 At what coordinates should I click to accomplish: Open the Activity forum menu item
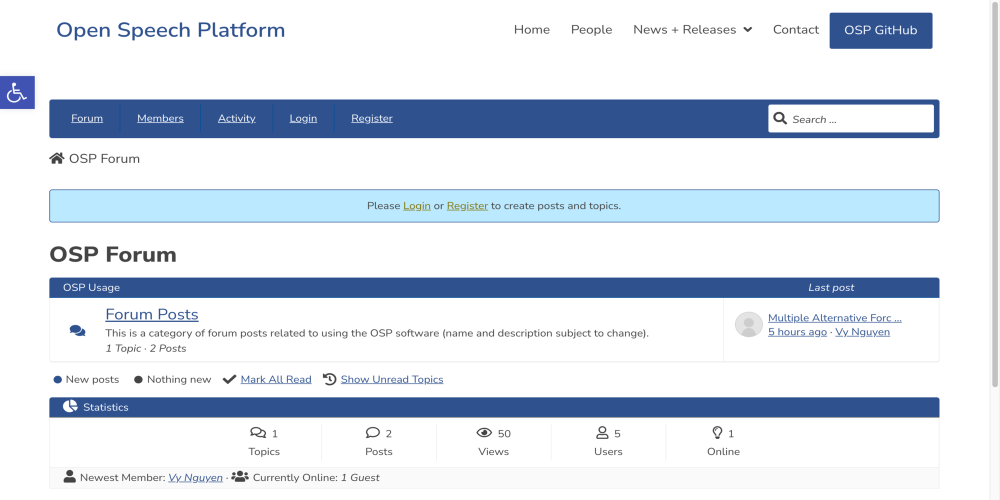tap(236, 119)
